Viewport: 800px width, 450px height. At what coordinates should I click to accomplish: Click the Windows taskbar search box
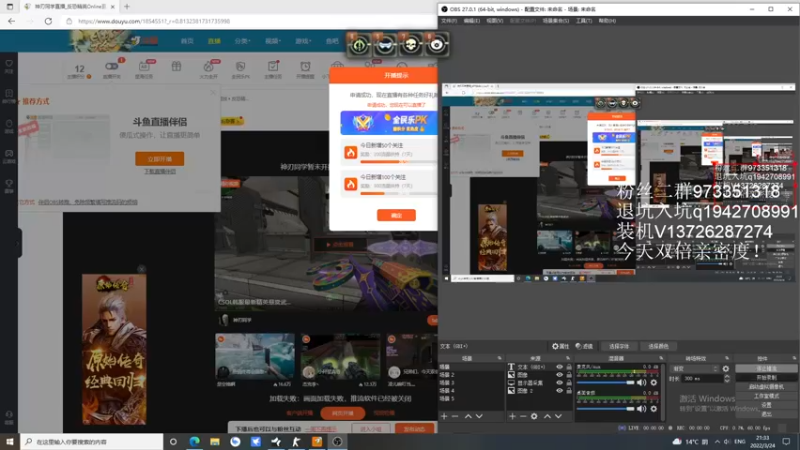pyautogui.click(x=92, y=442)
